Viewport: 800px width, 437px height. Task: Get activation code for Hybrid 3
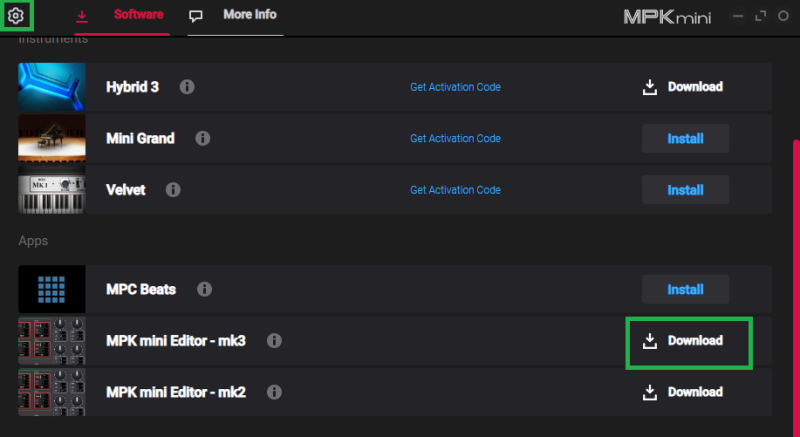[x=455, y=87]
